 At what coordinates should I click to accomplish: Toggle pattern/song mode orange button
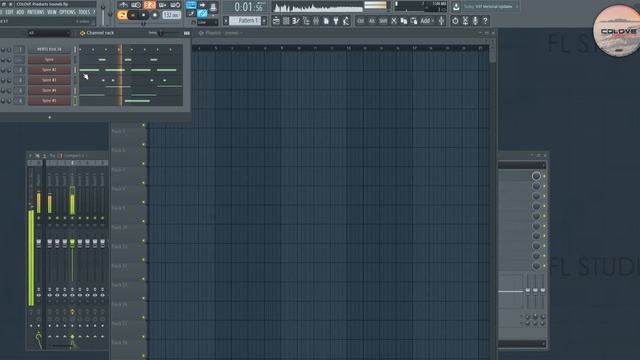click(x=122, y=15)
